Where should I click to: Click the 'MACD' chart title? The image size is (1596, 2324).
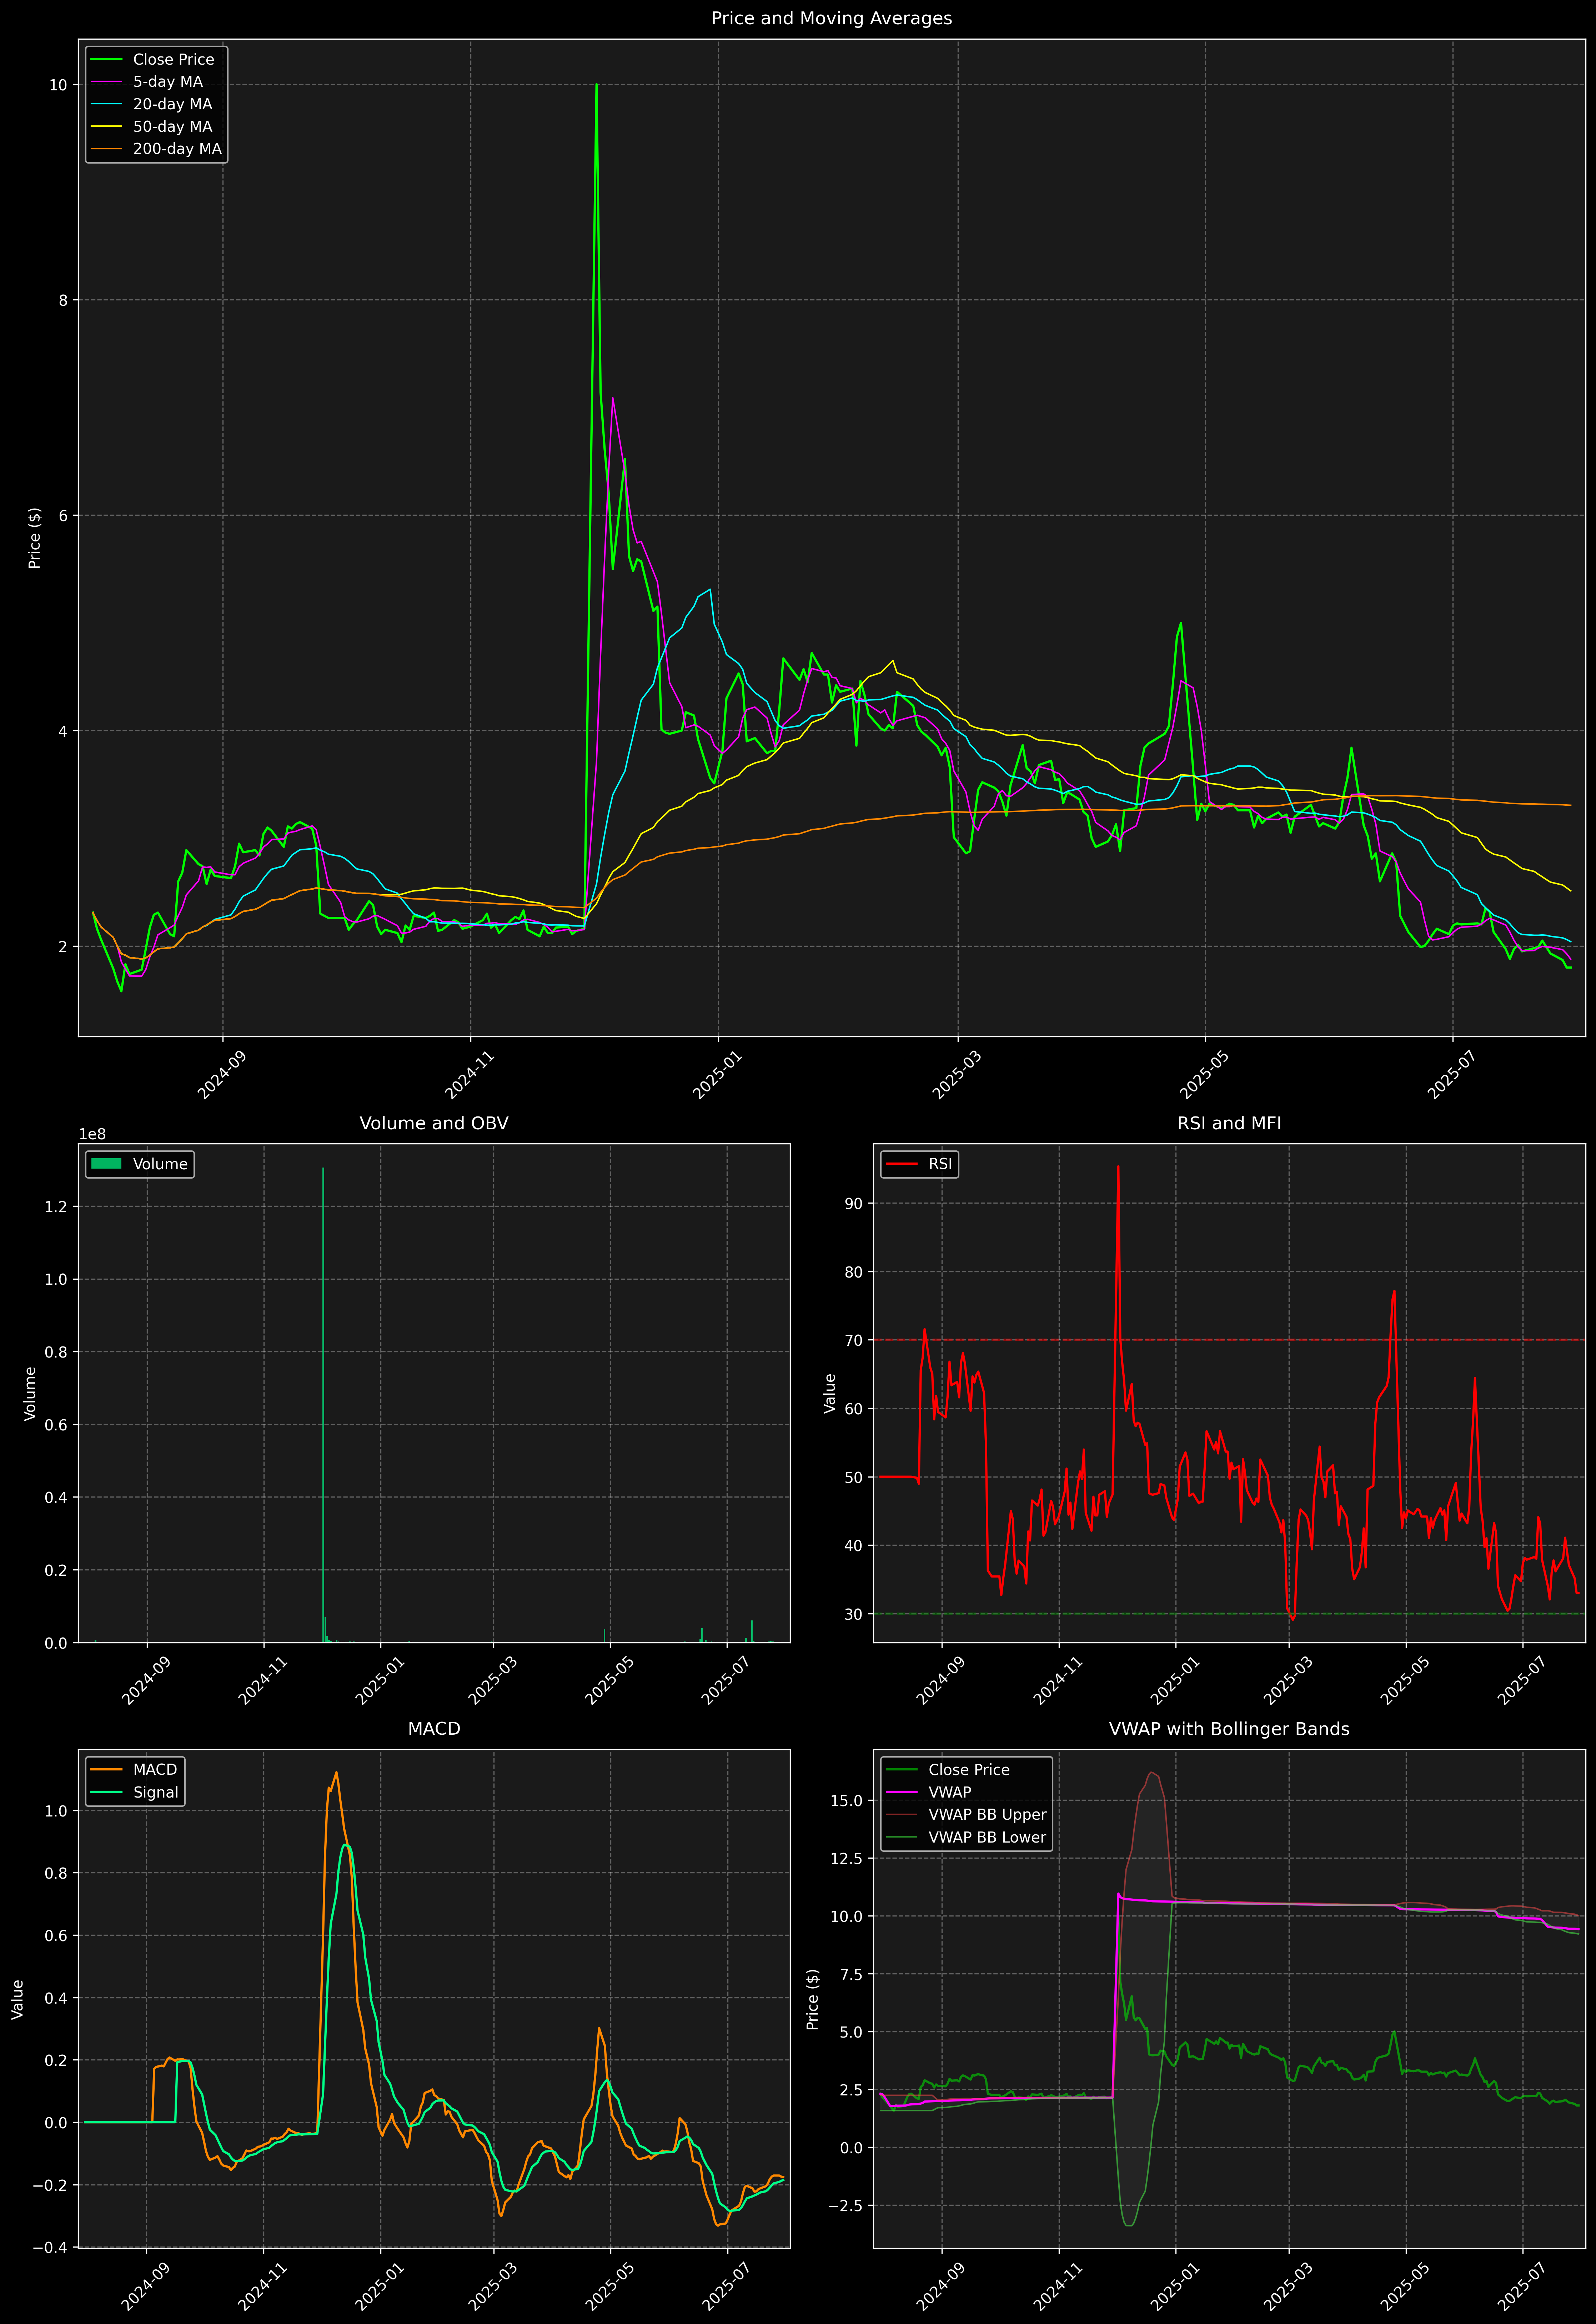point(434,1729)
